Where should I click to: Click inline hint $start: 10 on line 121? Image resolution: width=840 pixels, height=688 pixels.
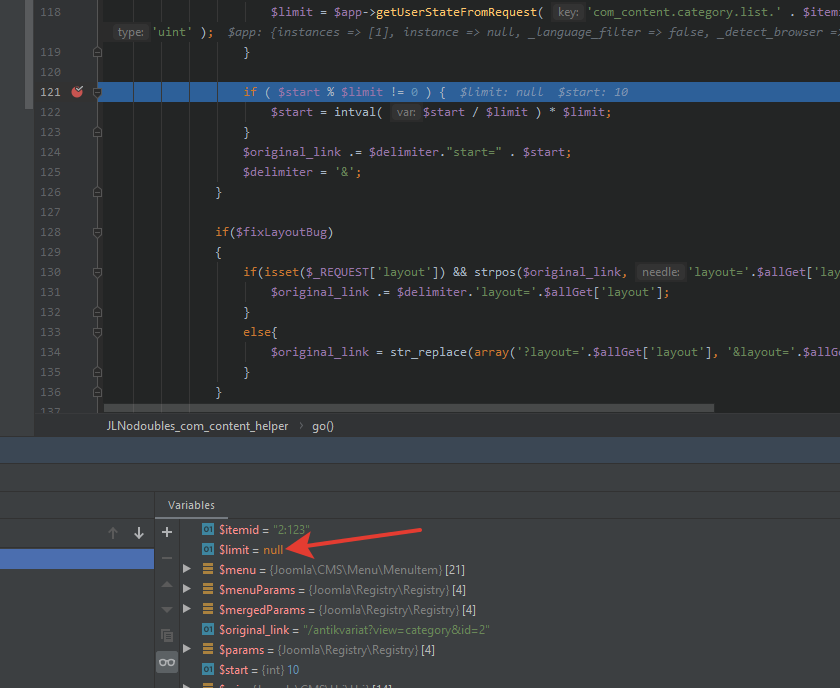(x=592, y=92)
